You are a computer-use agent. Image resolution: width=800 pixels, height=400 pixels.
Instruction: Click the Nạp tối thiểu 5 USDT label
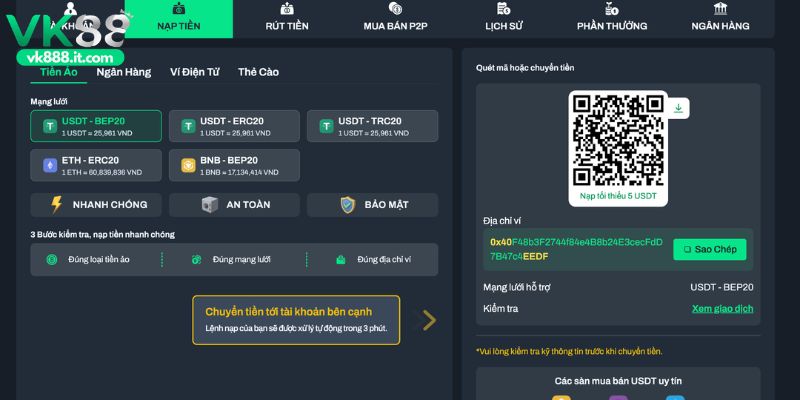(618, 196)
